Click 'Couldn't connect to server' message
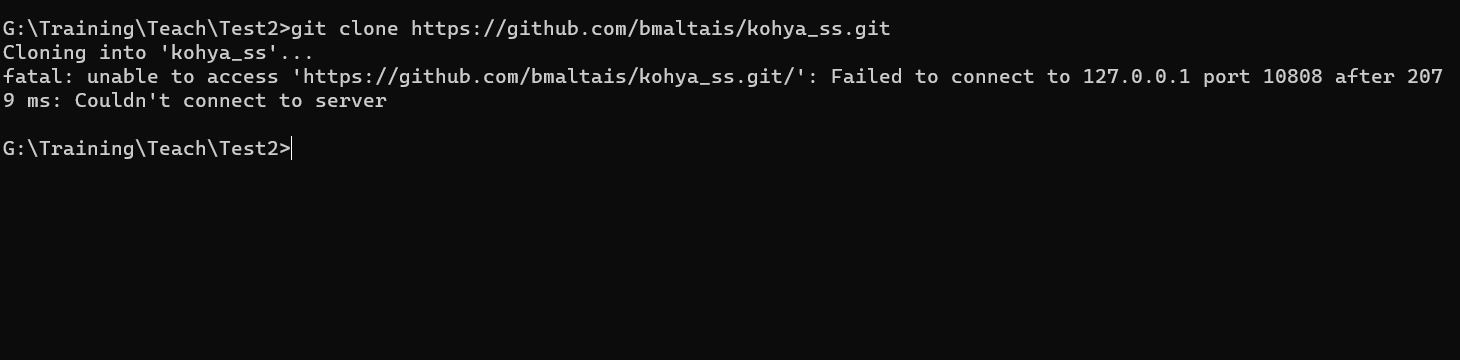The width and height of the screenshot is (1460, 360). click(x=230, y=100)
